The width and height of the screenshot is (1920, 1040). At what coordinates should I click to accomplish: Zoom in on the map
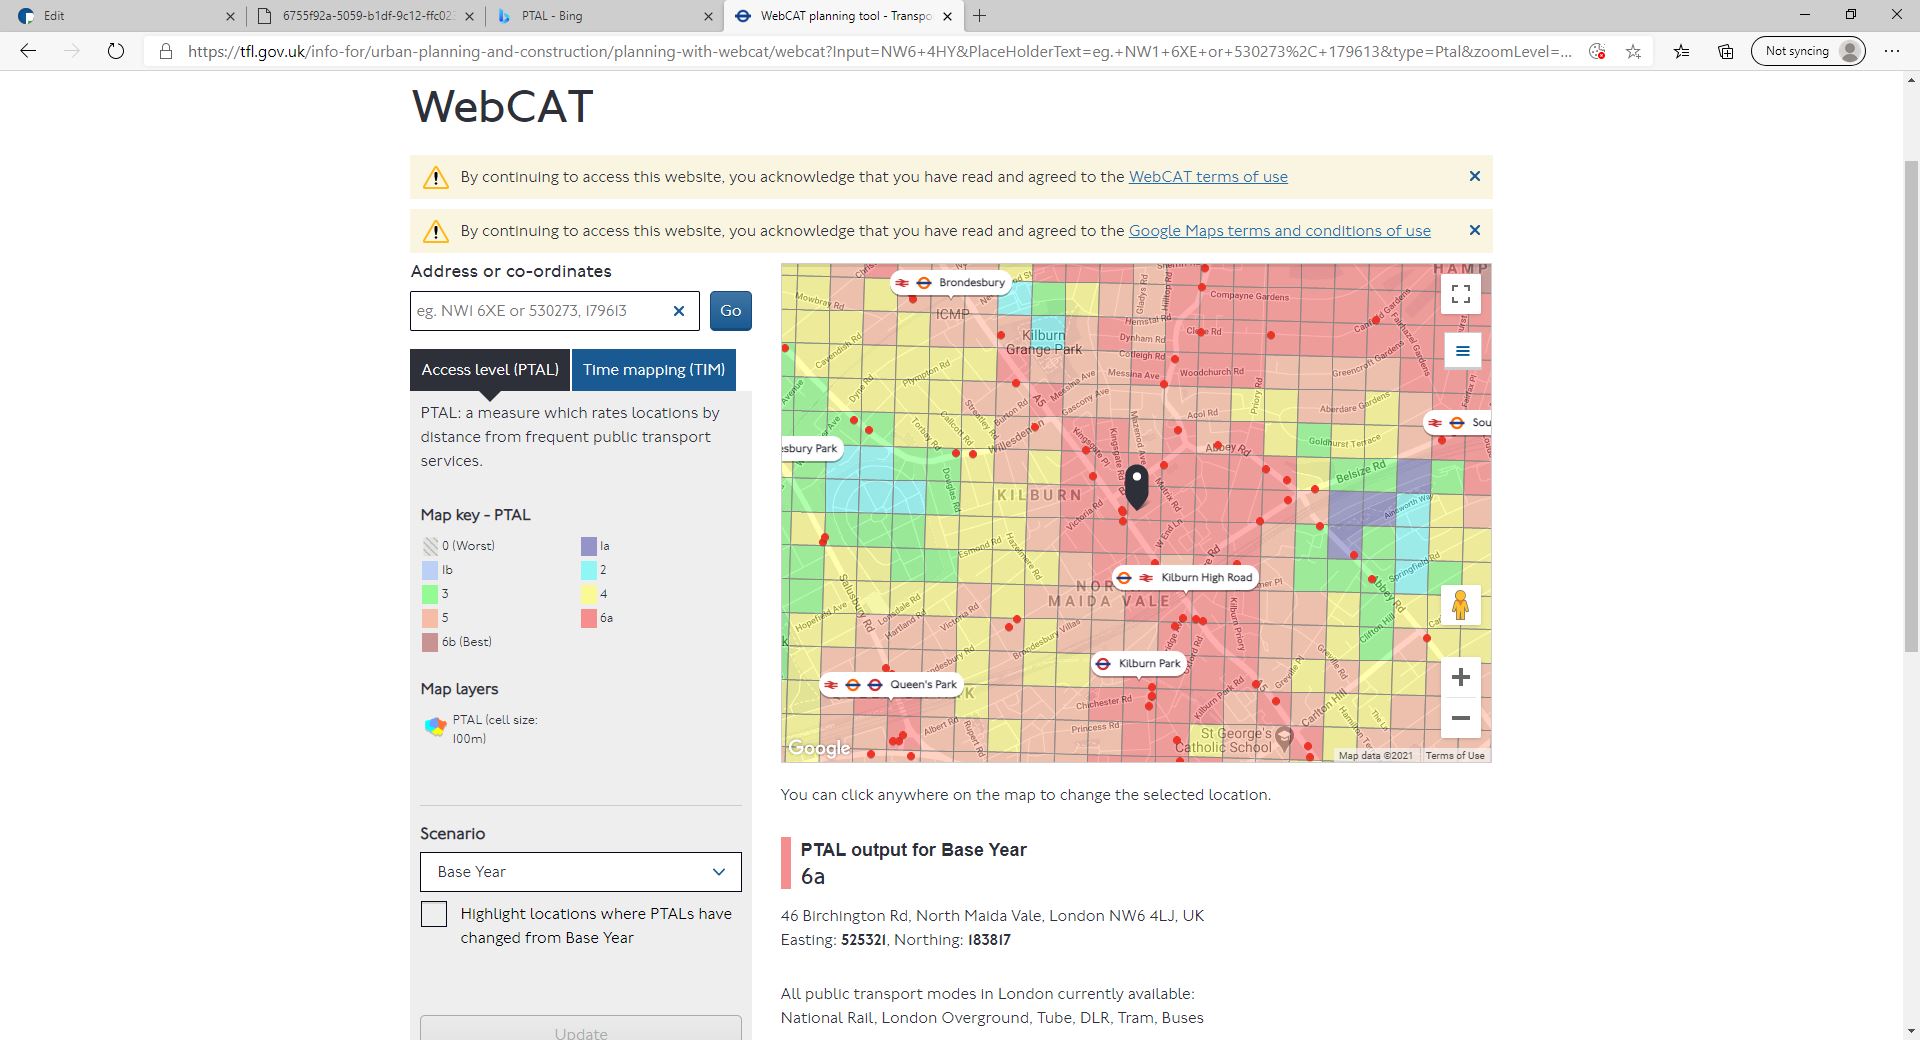(x=1460, y=677)
